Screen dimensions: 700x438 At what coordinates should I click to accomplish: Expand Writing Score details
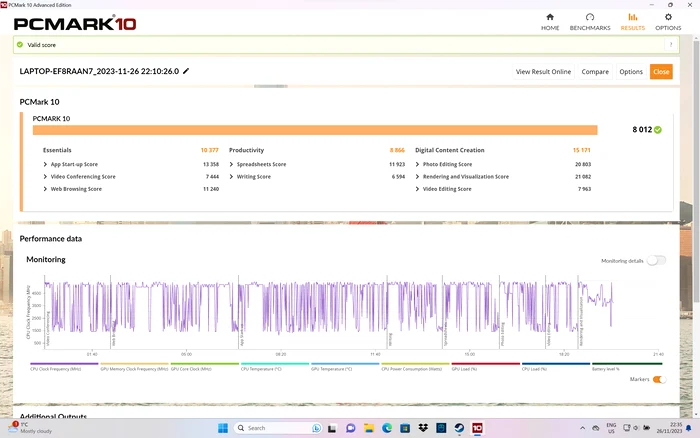(x=231, y=177)
